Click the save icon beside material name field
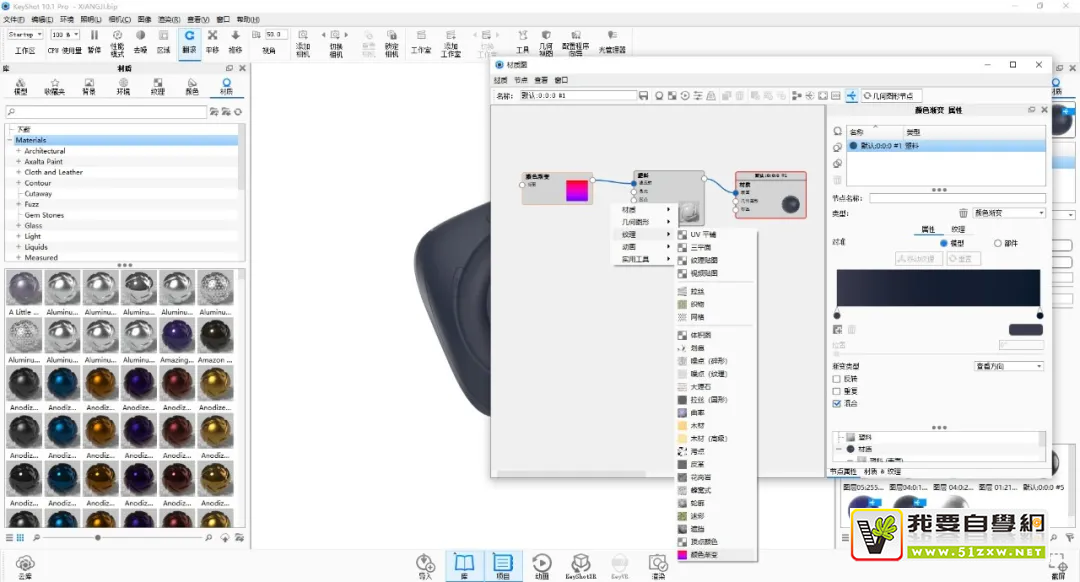1080x582 pixels. [644, 96]
